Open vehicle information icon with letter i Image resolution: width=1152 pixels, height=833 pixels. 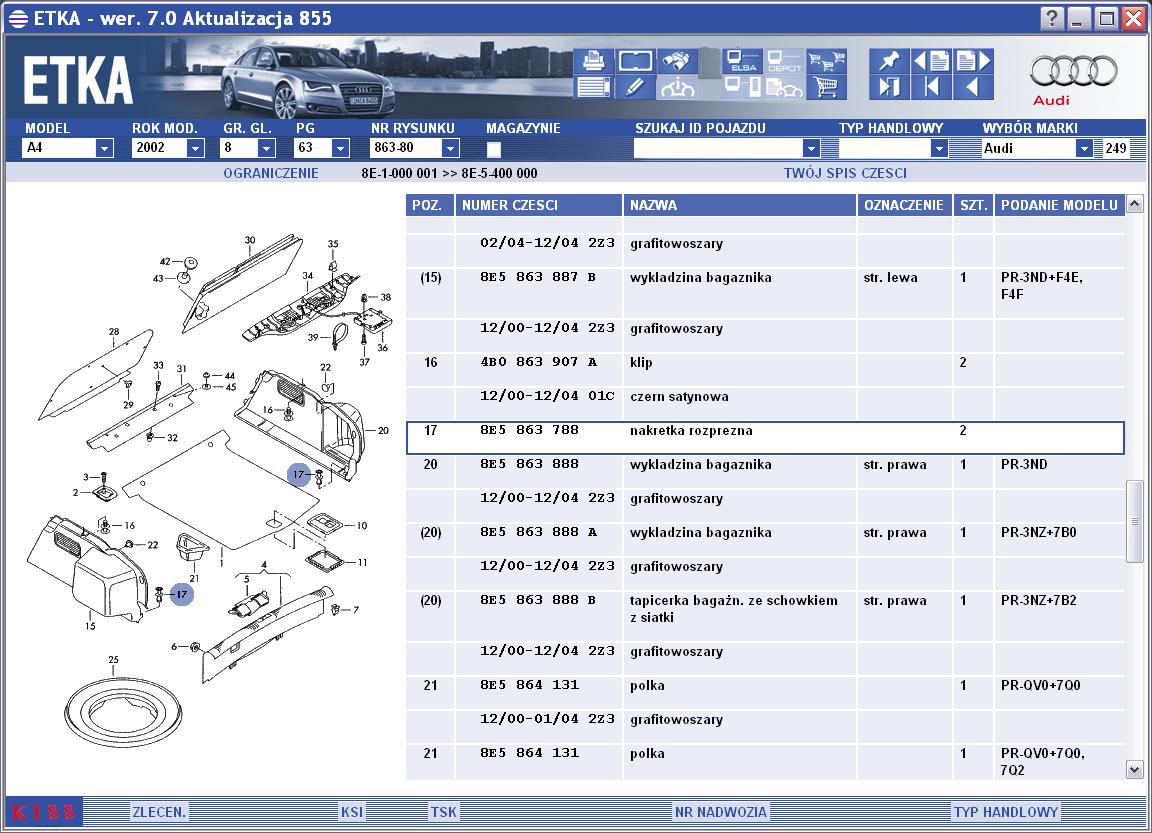pos(677,87)
